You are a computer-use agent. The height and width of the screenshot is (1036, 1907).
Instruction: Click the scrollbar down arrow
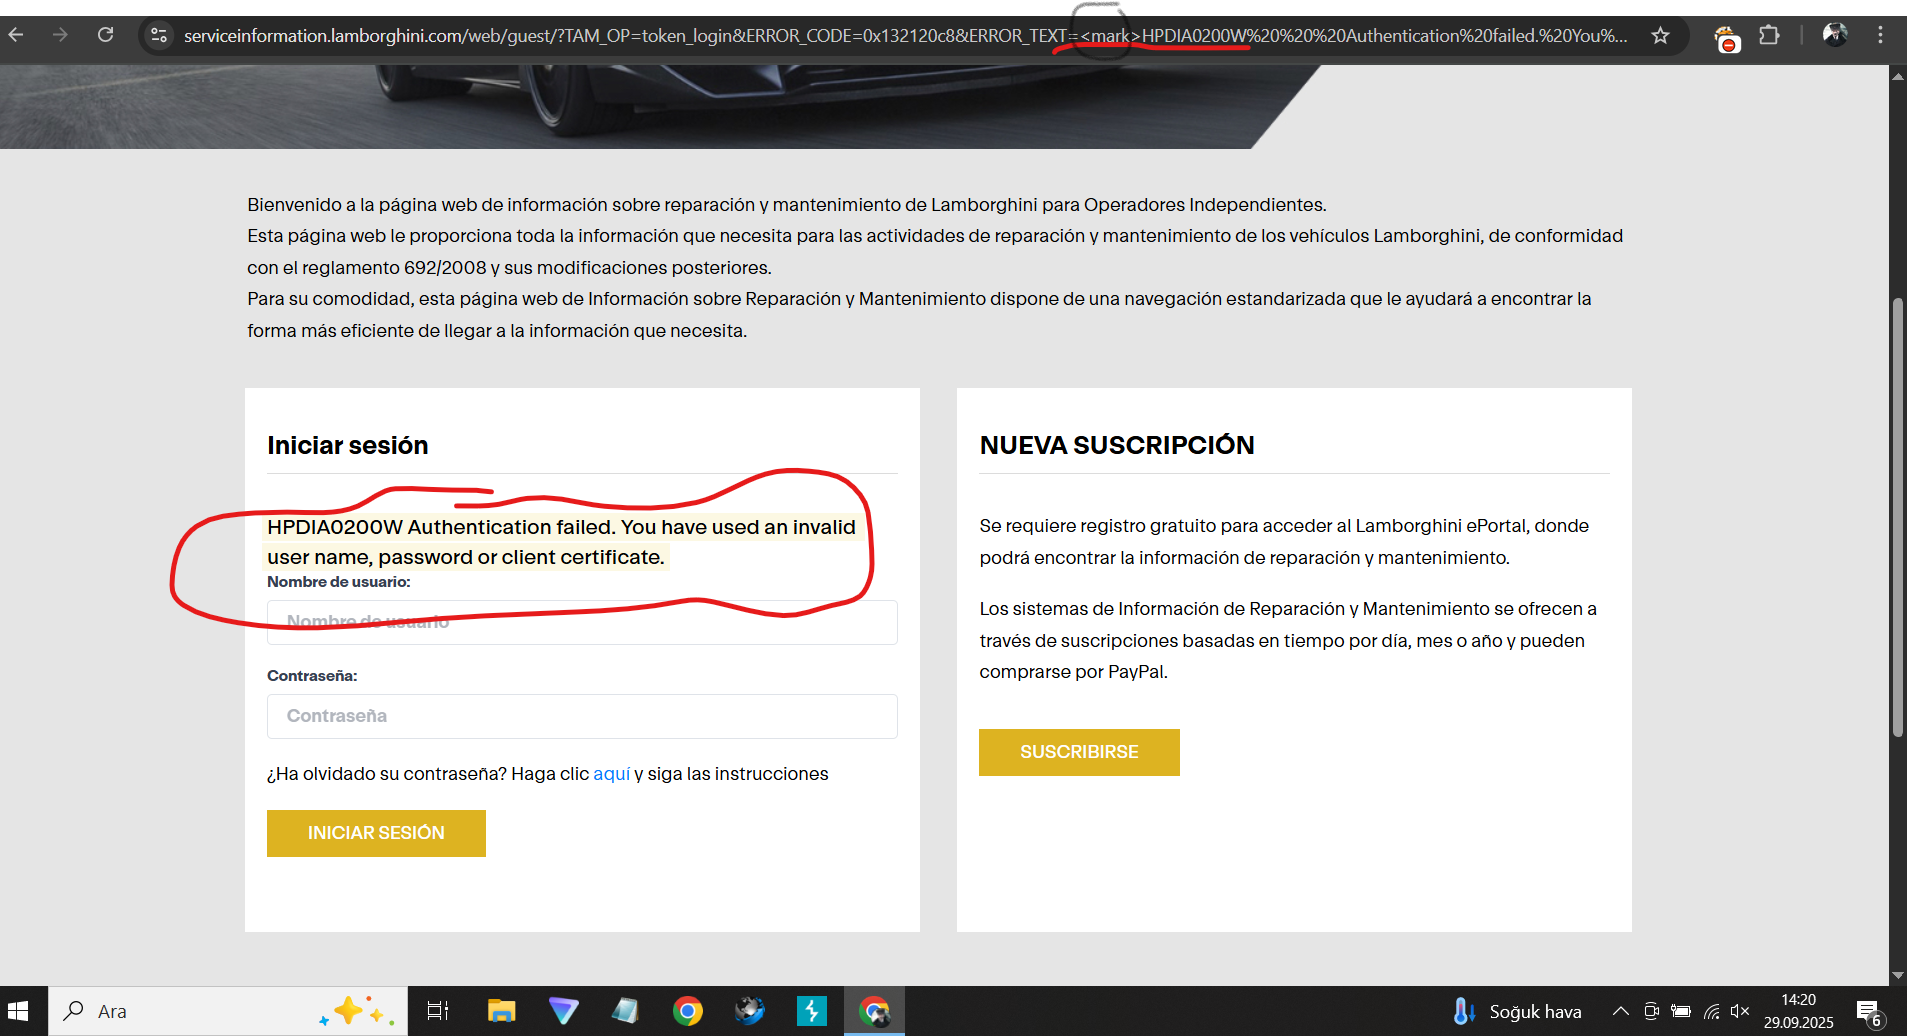pyautogui.click(x=1897, y=976)
